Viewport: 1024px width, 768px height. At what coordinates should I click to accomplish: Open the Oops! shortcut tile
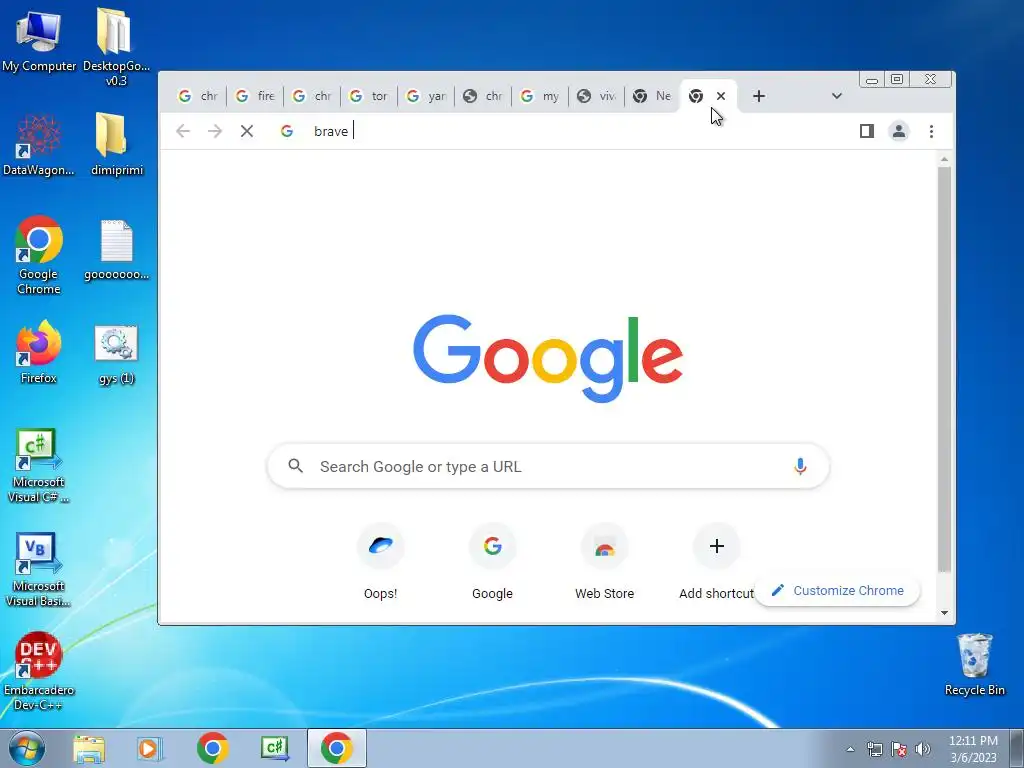[x=381, y=562]
